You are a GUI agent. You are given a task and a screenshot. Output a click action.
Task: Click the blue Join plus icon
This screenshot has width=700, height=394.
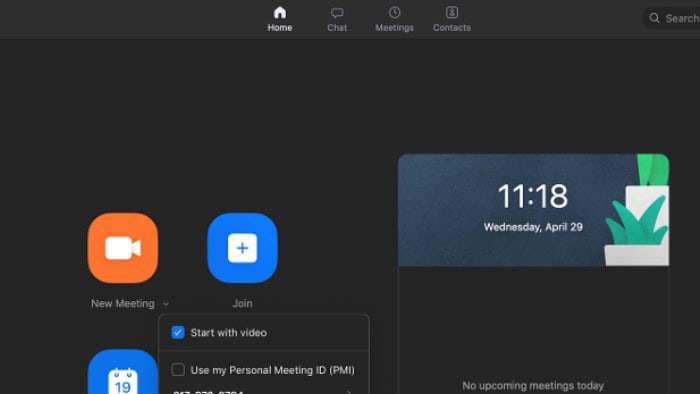tap(242, 248)
